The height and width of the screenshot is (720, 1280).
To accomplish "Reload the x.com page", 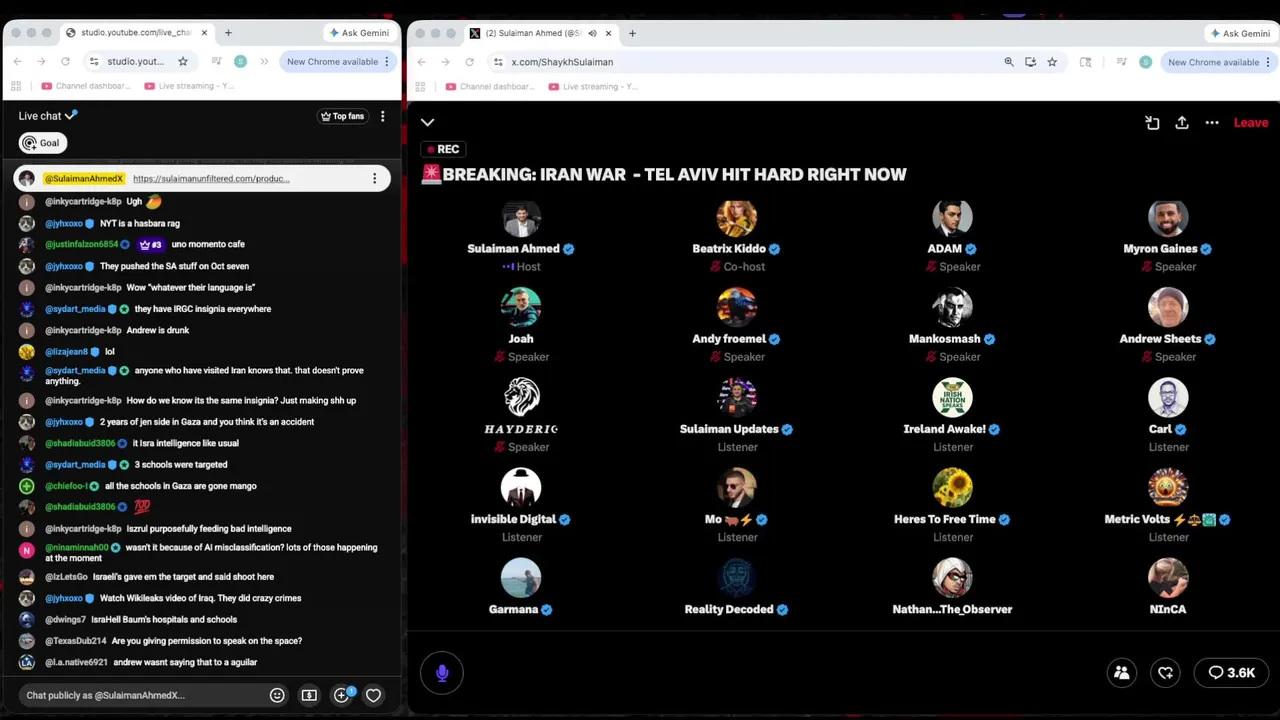I will [469, 62].
